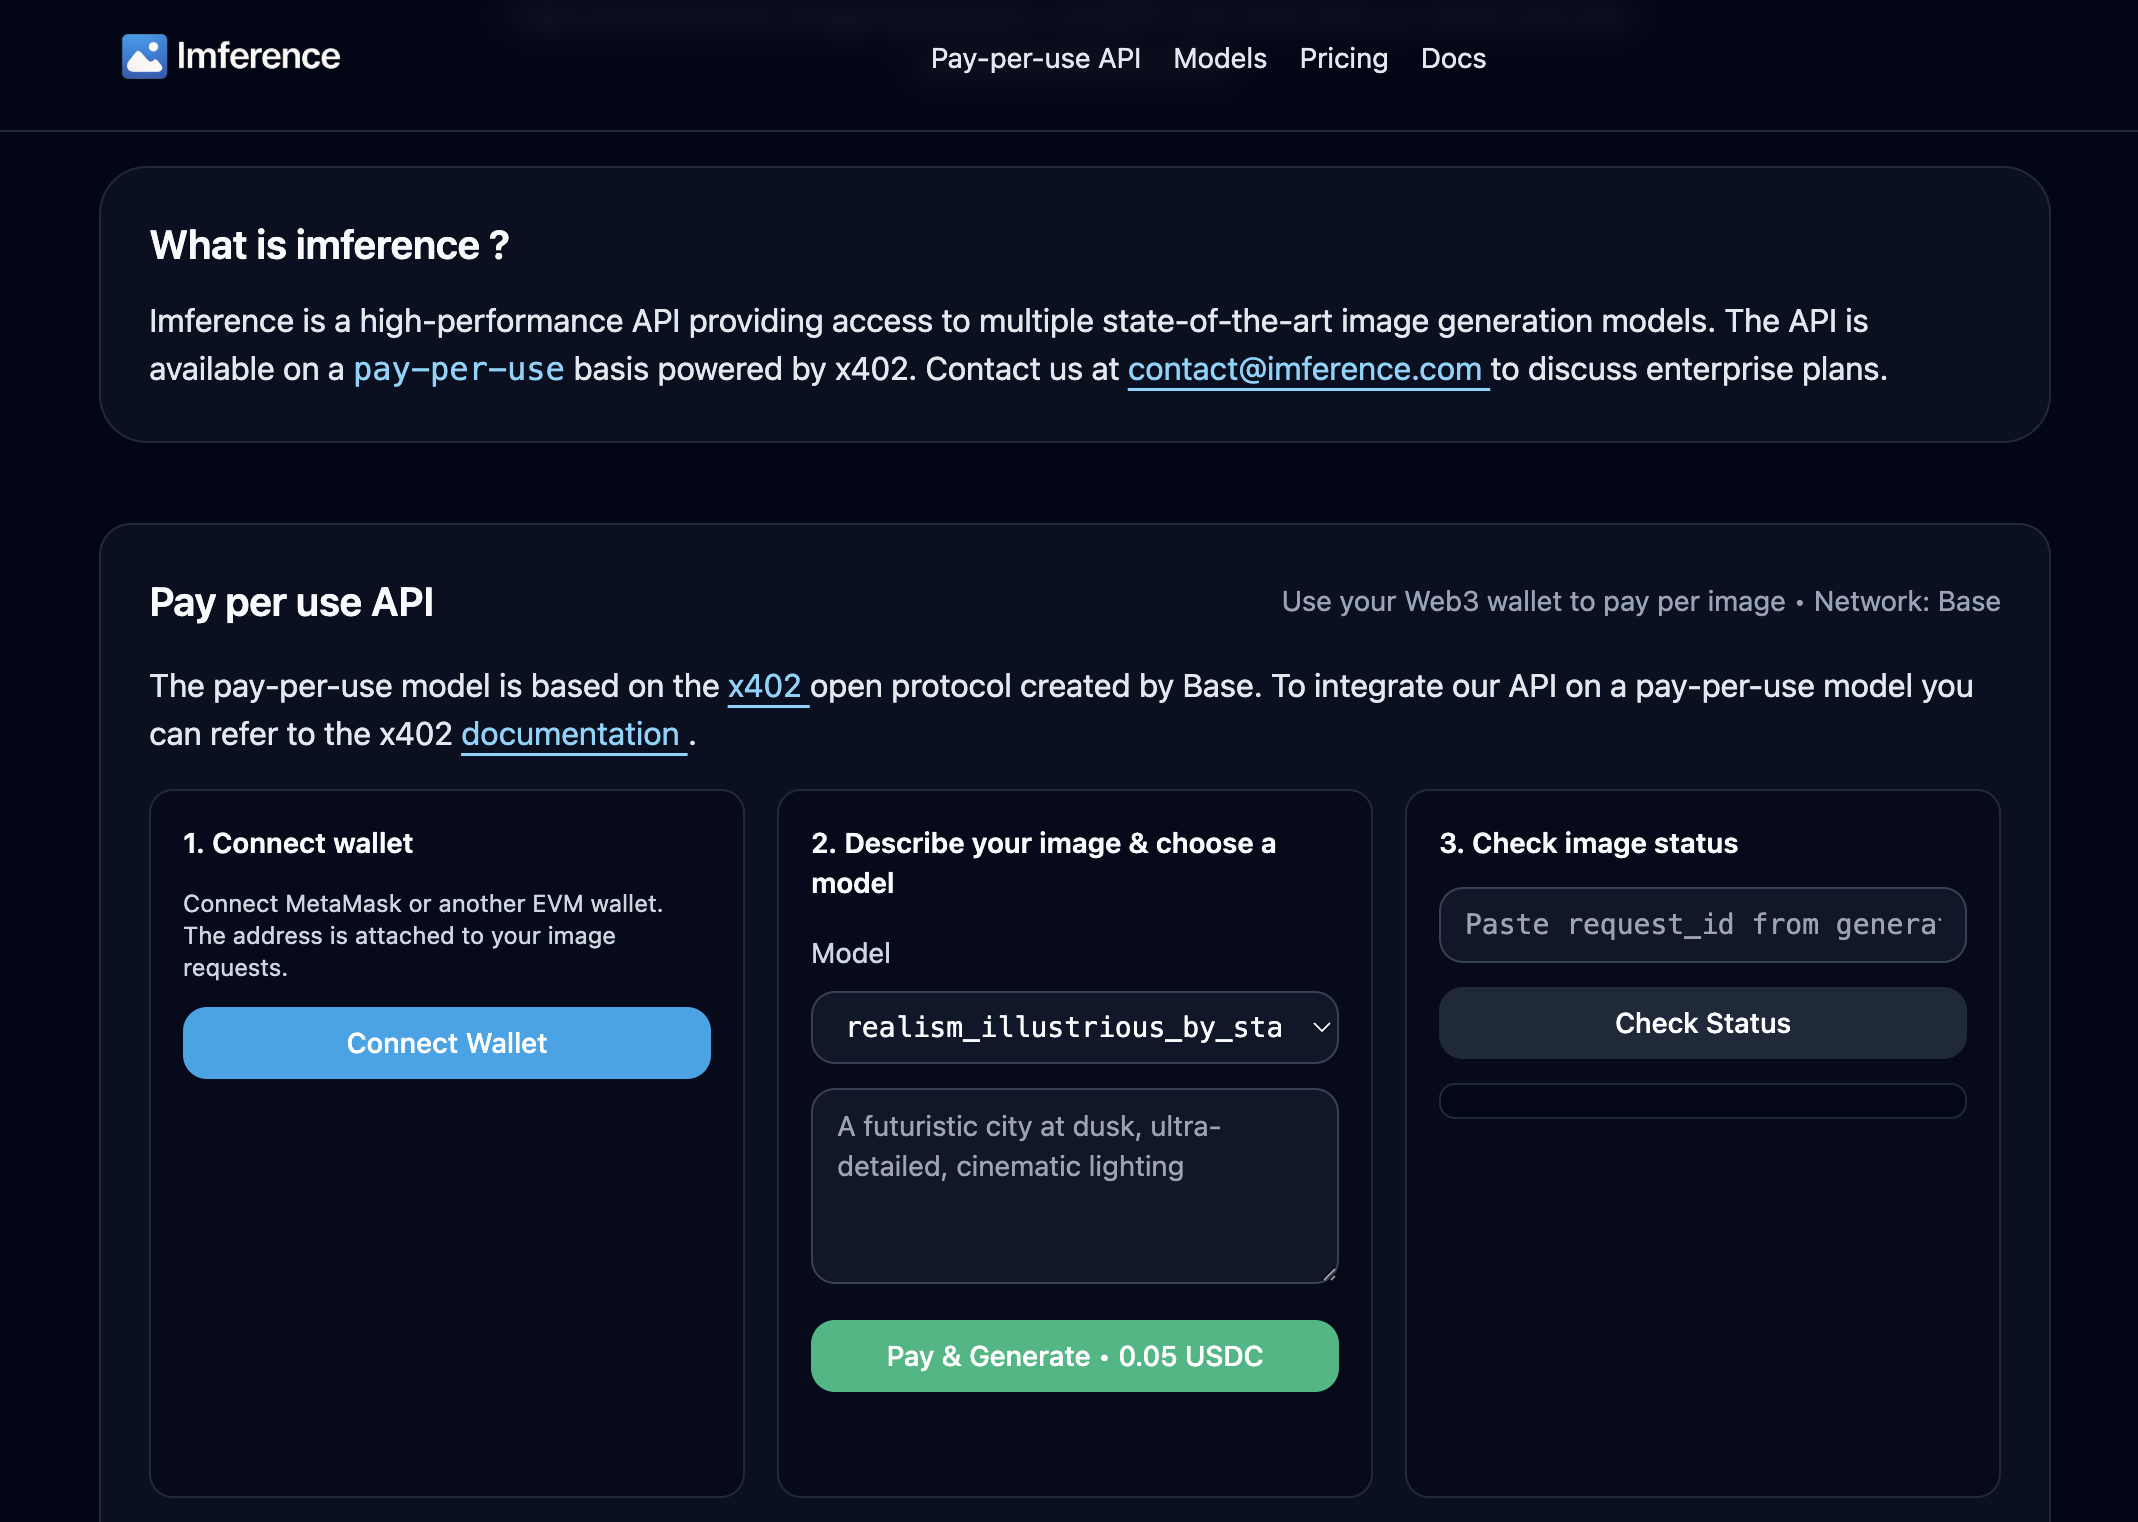The width and height of the screenshot is (2138, 1522).
Task: Open the Pricing nav item
Action: click(x=1343, y=59)
